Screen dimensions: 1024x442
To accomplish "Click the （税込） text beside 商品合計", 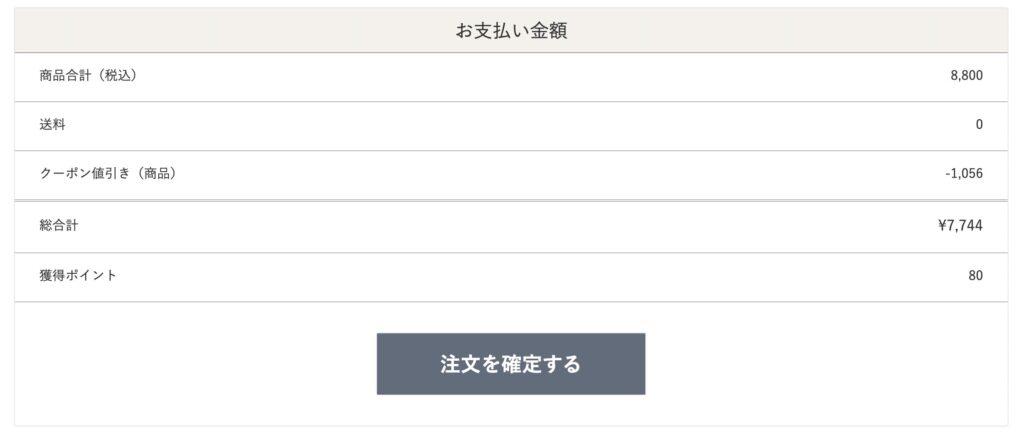I will click(117, 77).
